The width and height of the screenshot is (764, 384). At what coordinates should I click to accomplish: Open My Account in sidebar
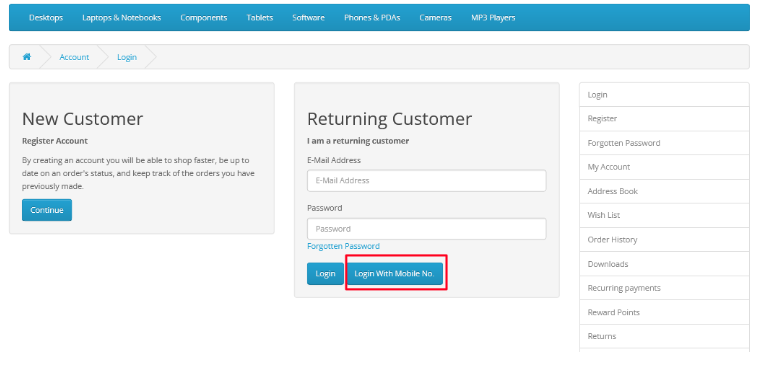point(664,167)
